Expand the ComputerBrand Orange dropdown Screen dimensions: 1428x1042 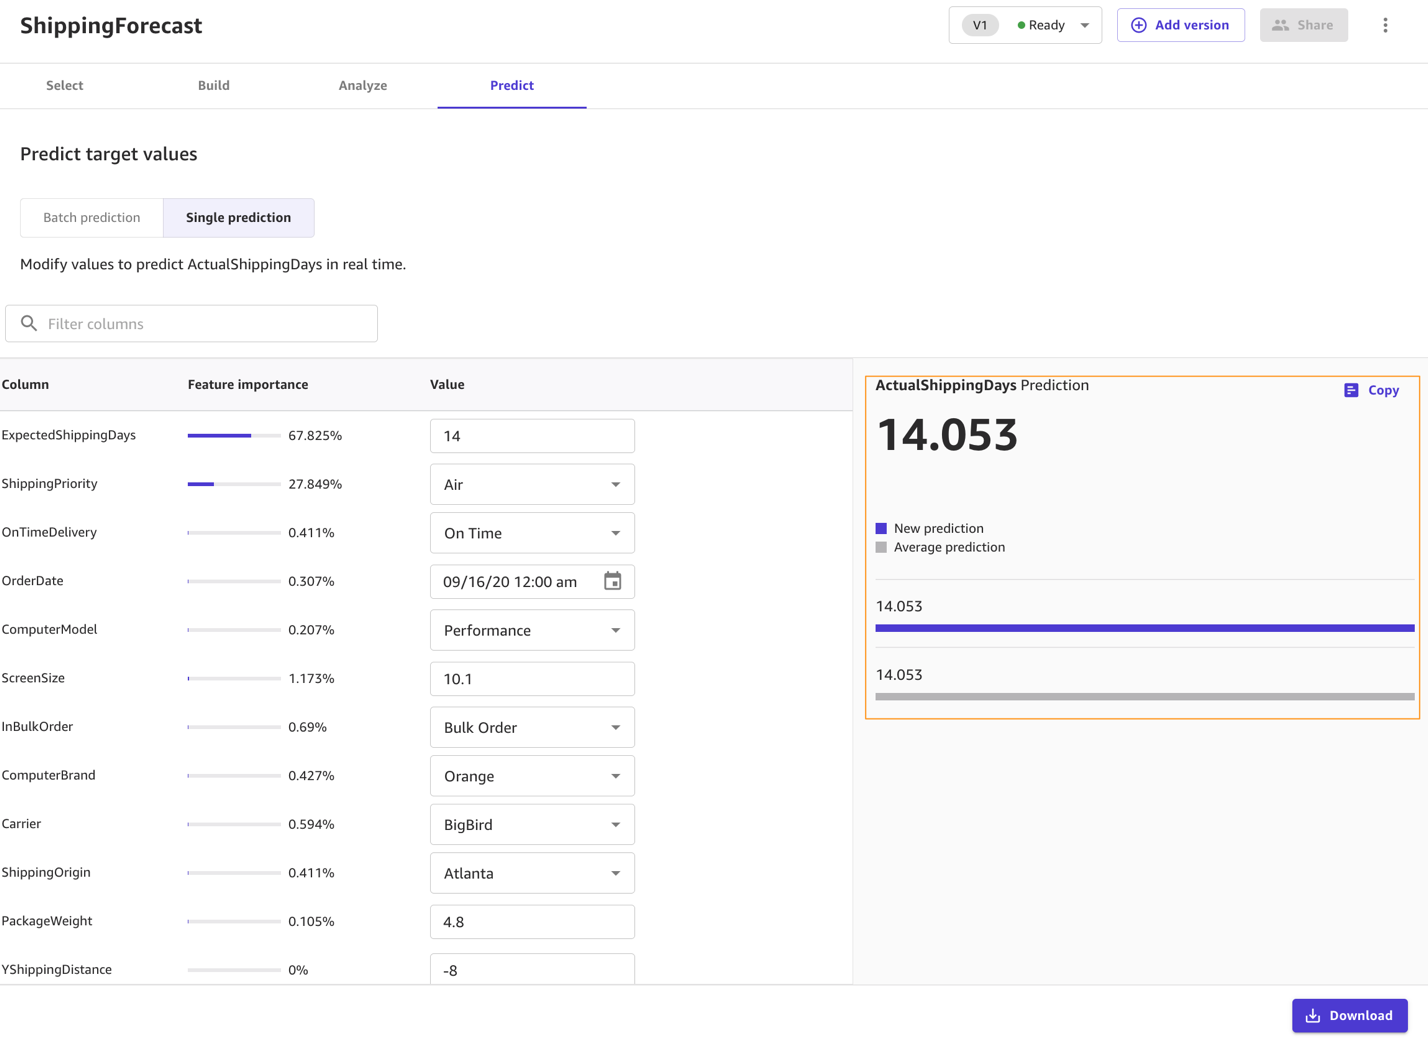532,776
